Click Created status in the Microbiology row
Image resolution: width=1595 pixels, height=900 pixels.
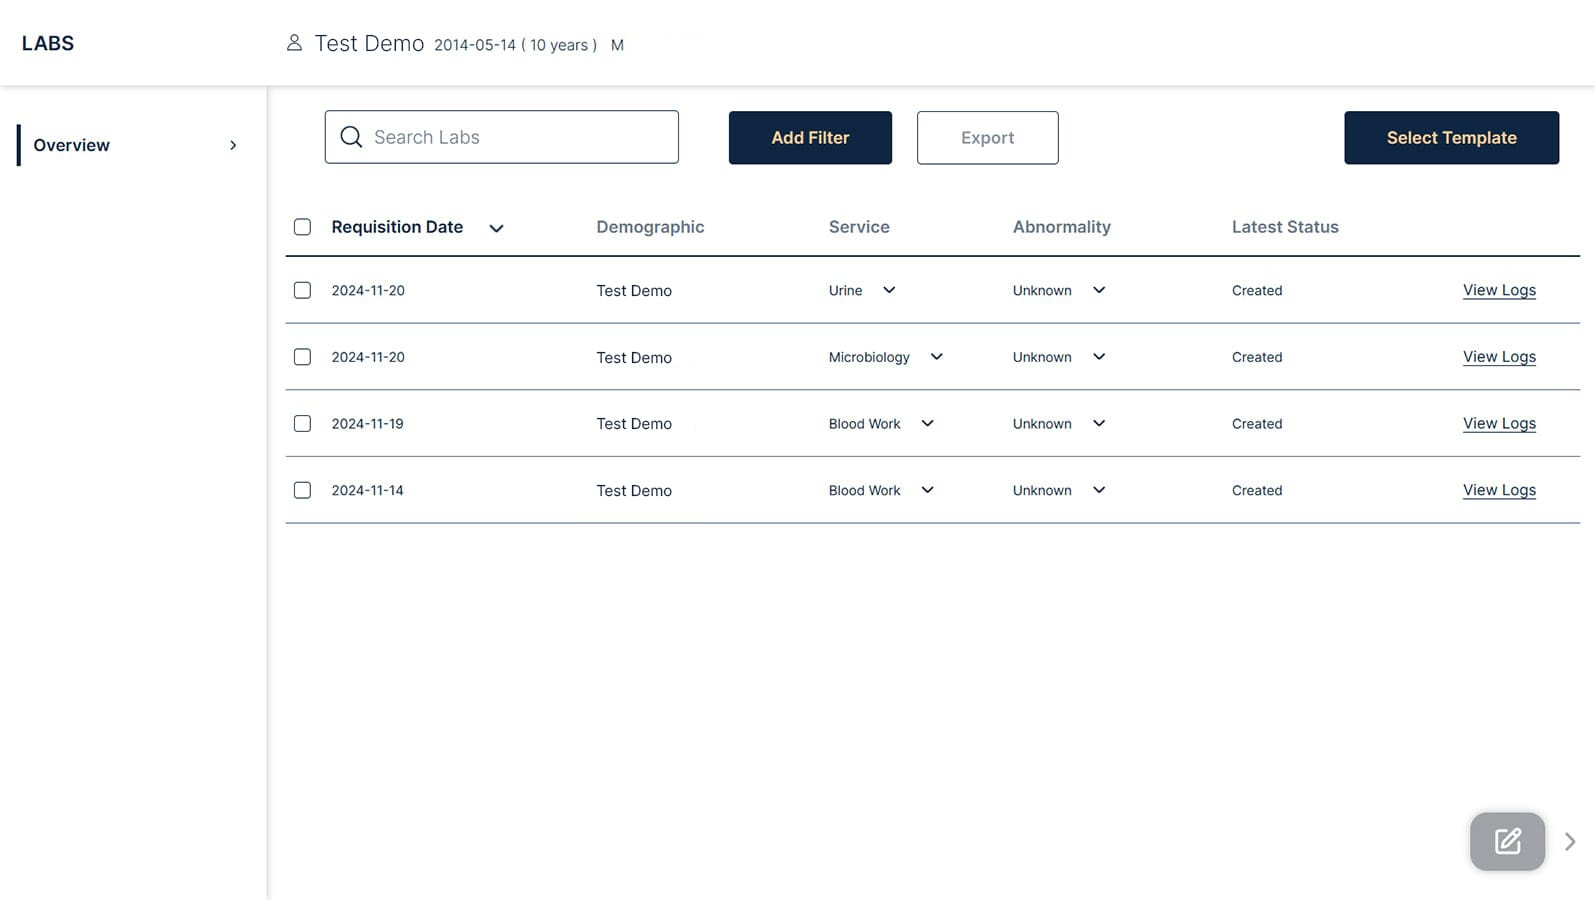1257,357
